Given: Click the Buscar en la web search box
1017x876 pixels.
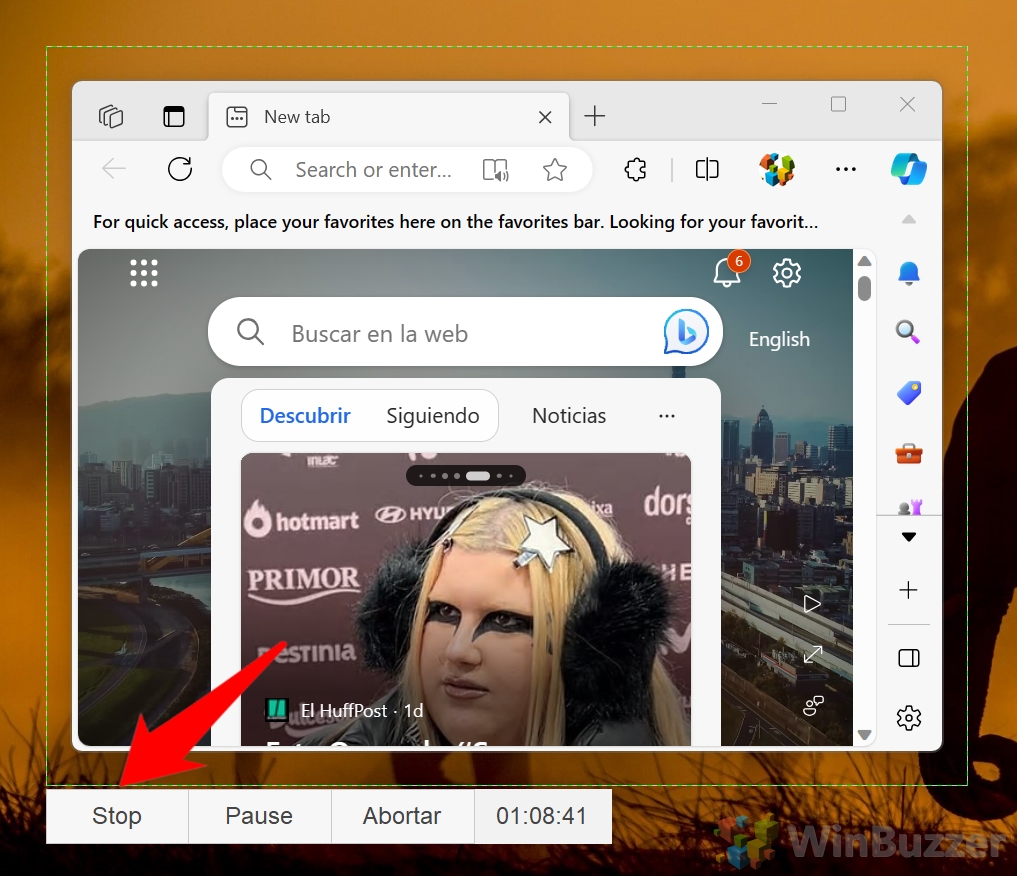Looking at the screenshot, I should point(467,332).
